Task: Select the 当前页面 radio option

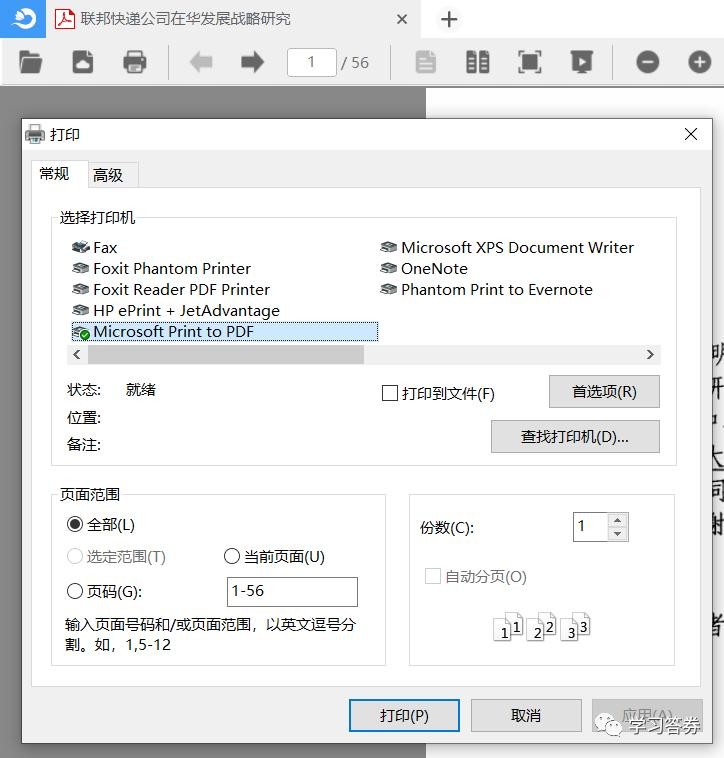Action: point(232,557)
